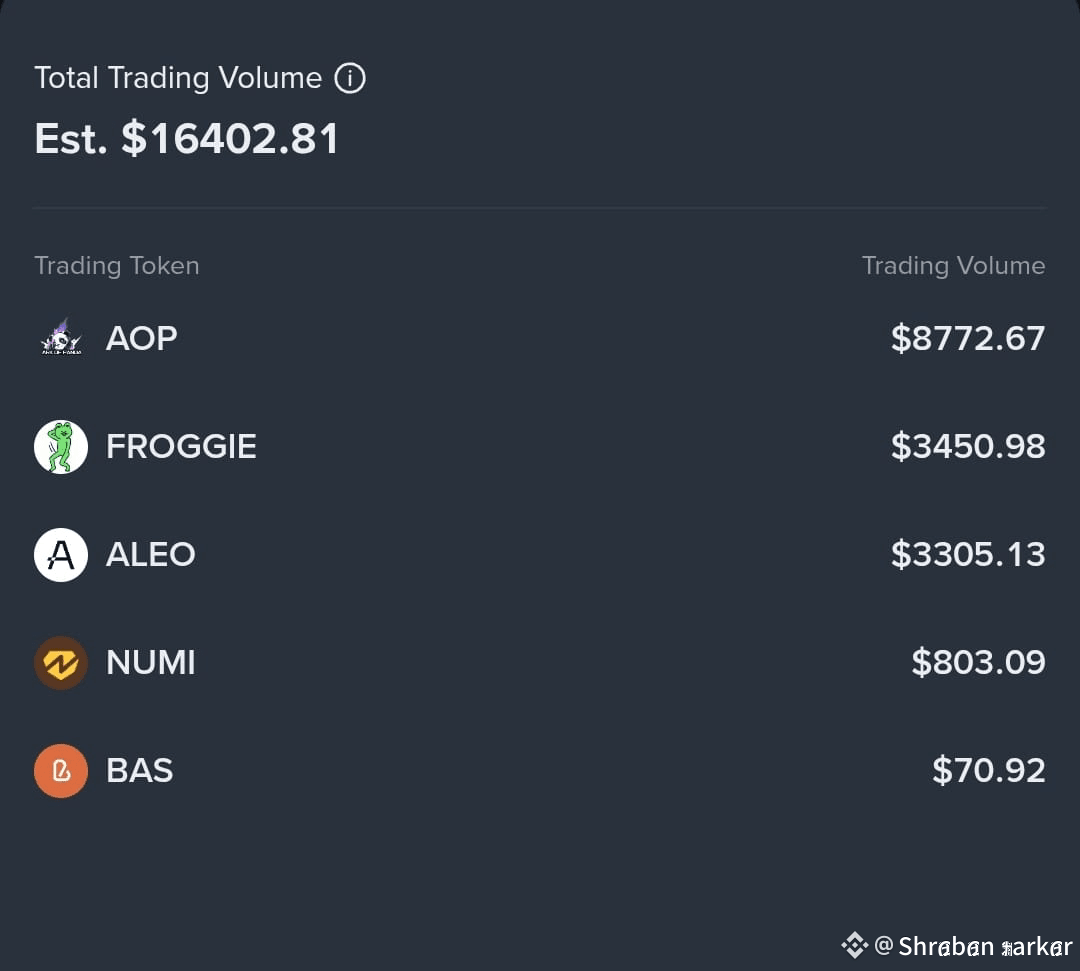This screenshot has height=971, width=1080.
Task: Select the NUMI token label
Action: [151, 663]
